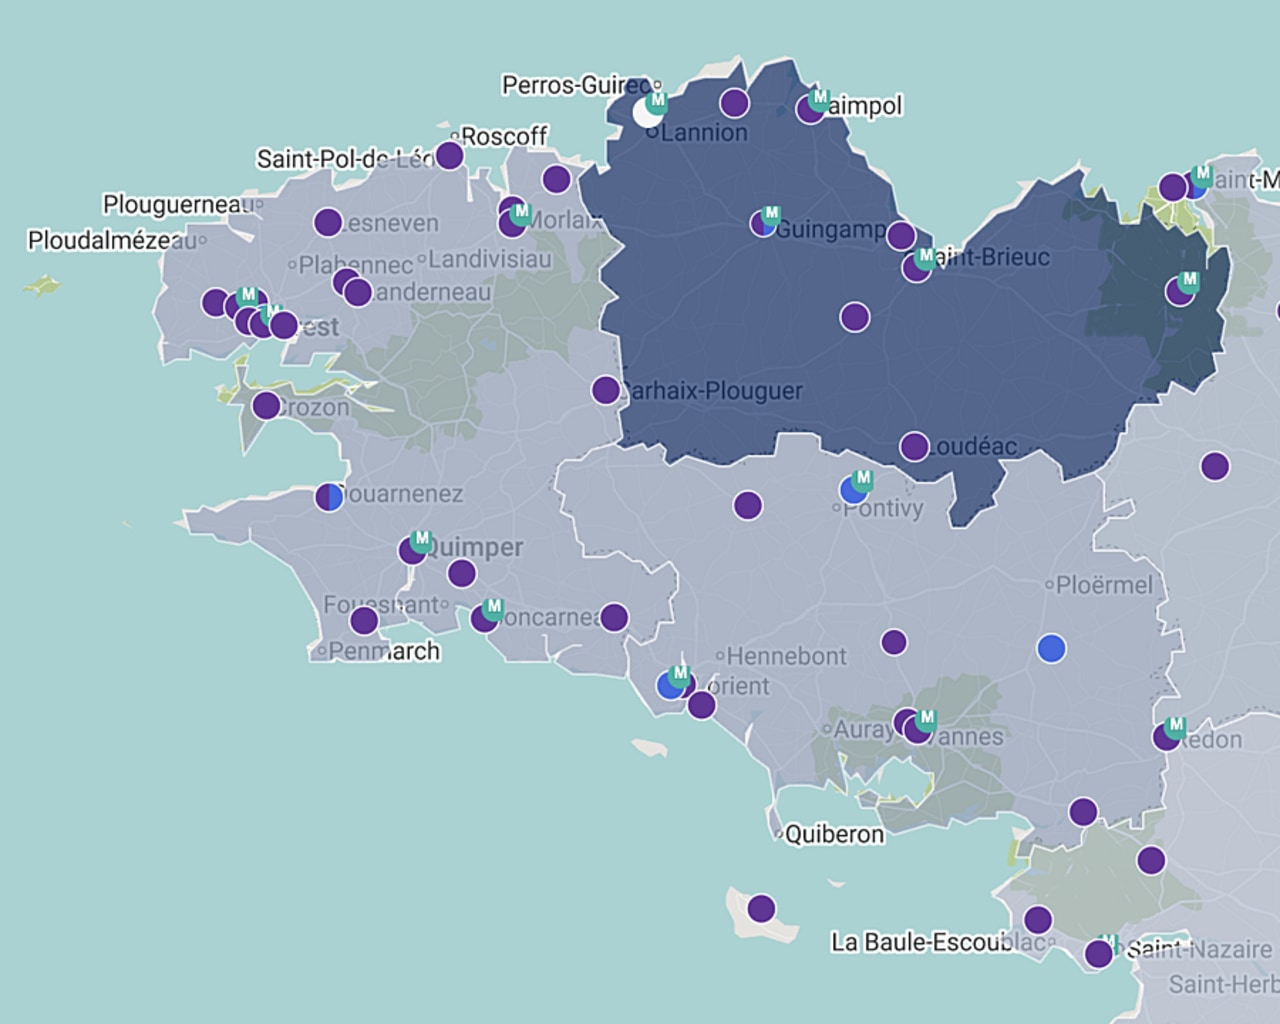Click the purple marker west of Pontivy
Screen dimensions: 1280x1024
coord(747,505)
